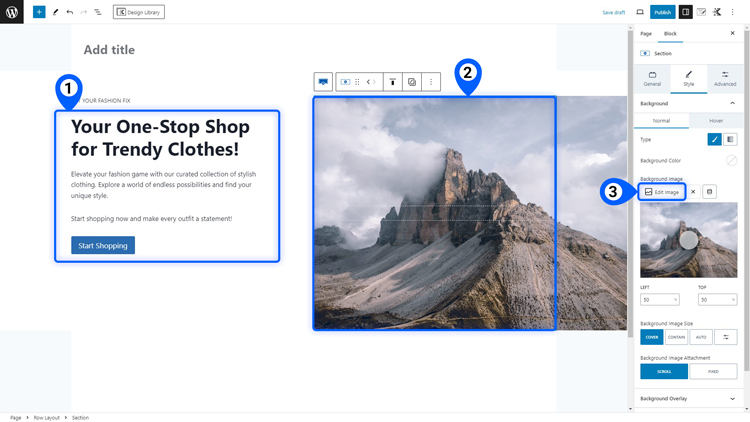
Task: Open the block inserter plus button
Action: (39, 12)
